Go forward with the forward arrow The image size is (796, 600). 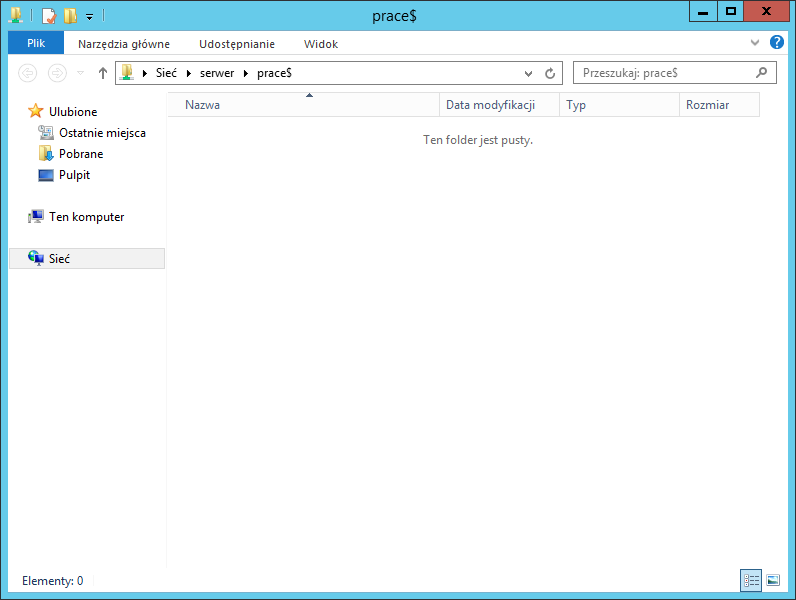tap(57, 73)
